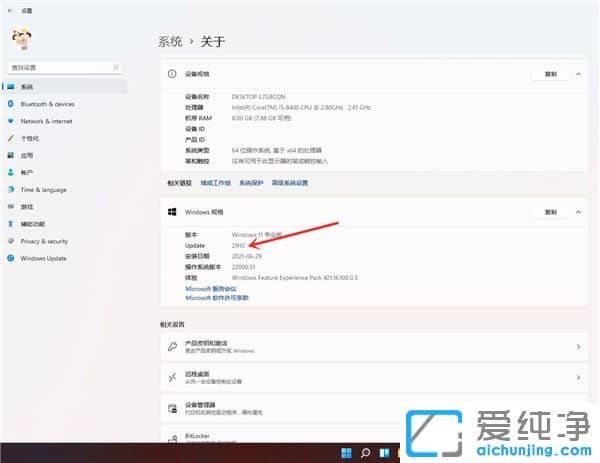Collapse the Windows 规格 specifications section
The width and height of the screenshot is (600, 463).
coord(578,212)
